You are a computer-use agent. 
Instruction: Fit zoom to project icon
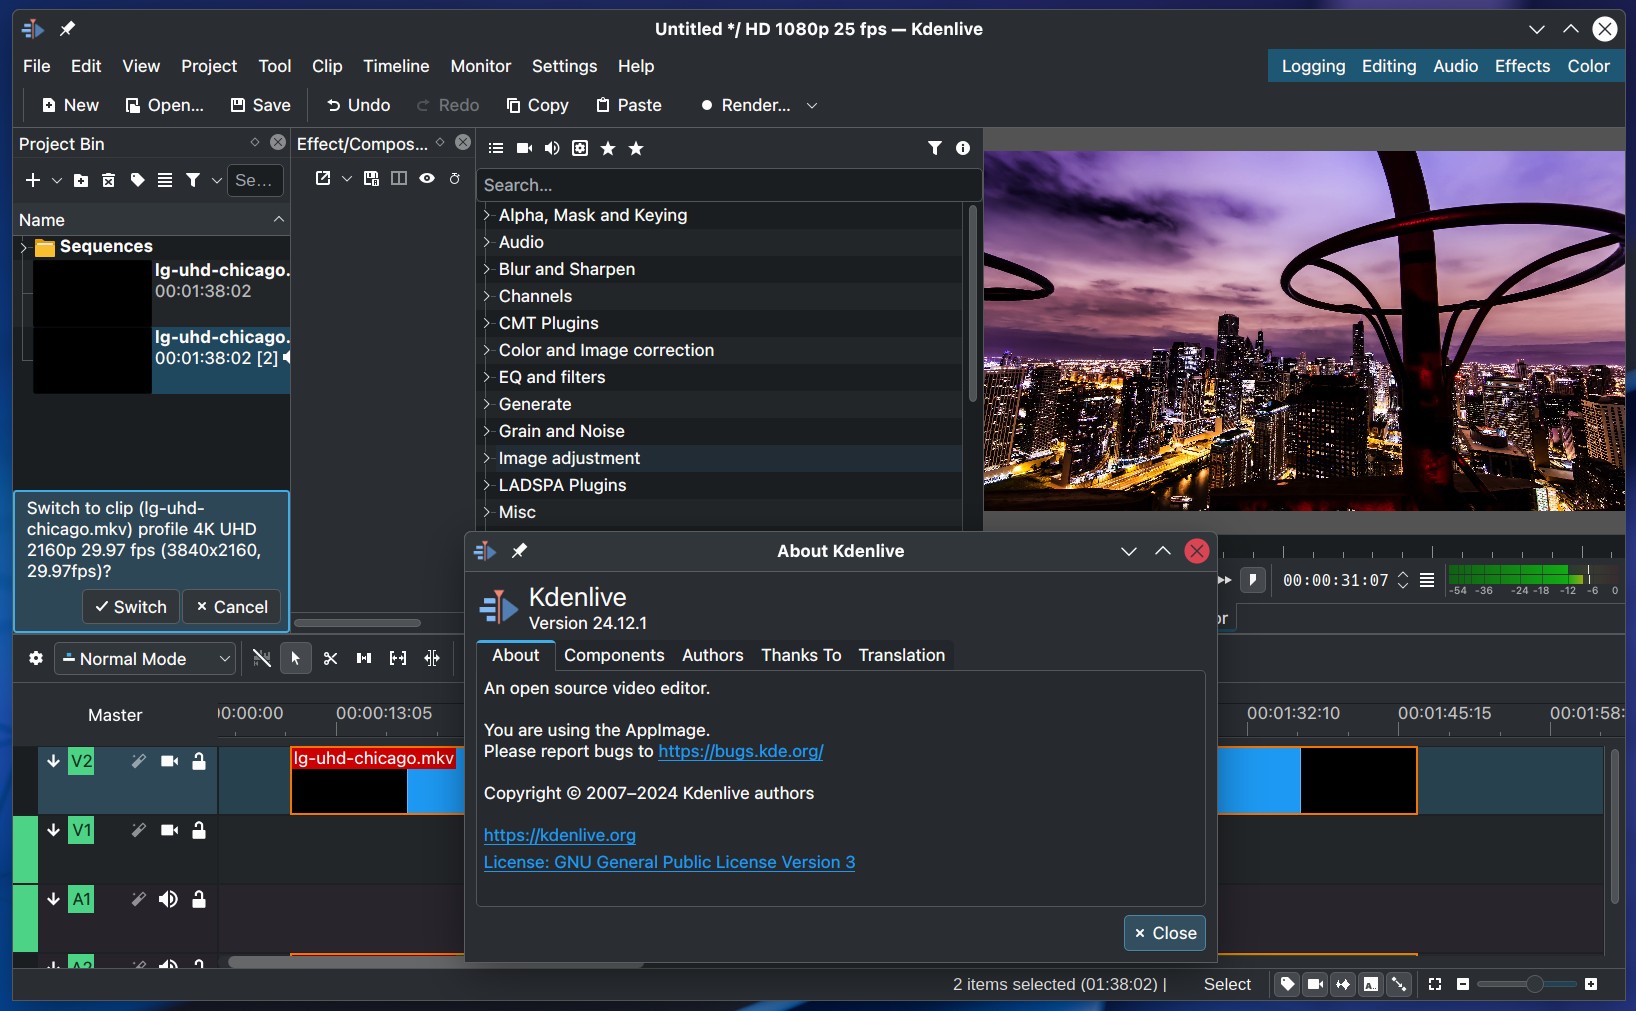1435,984
